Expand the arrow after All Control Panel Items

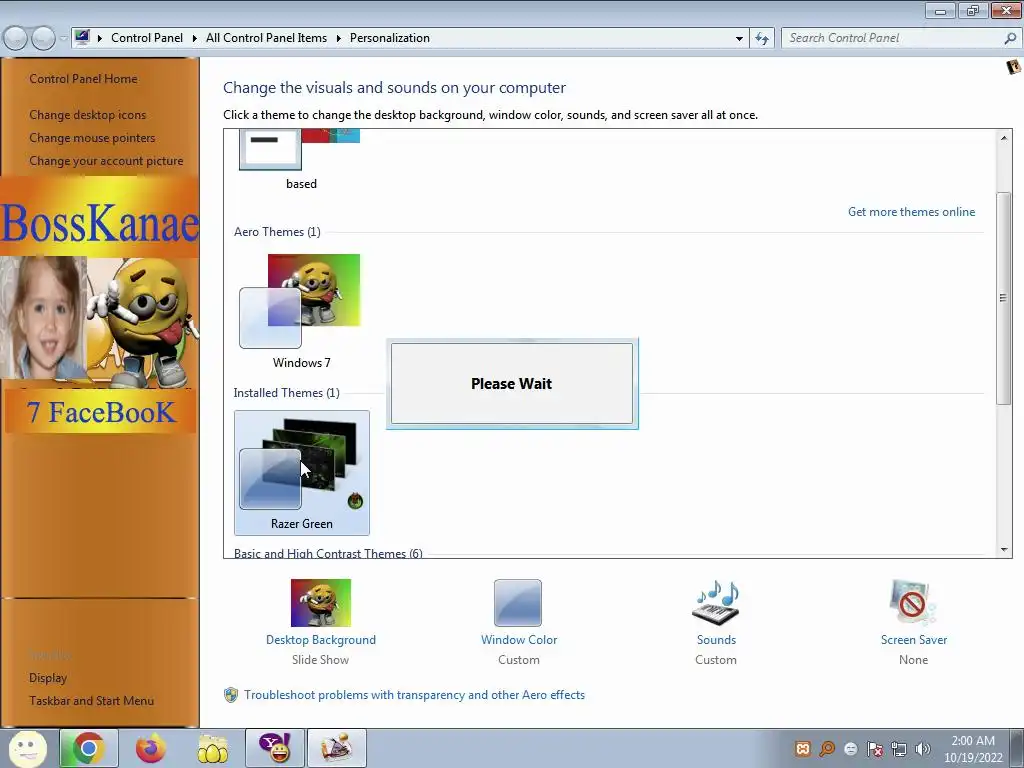[338, 39]
